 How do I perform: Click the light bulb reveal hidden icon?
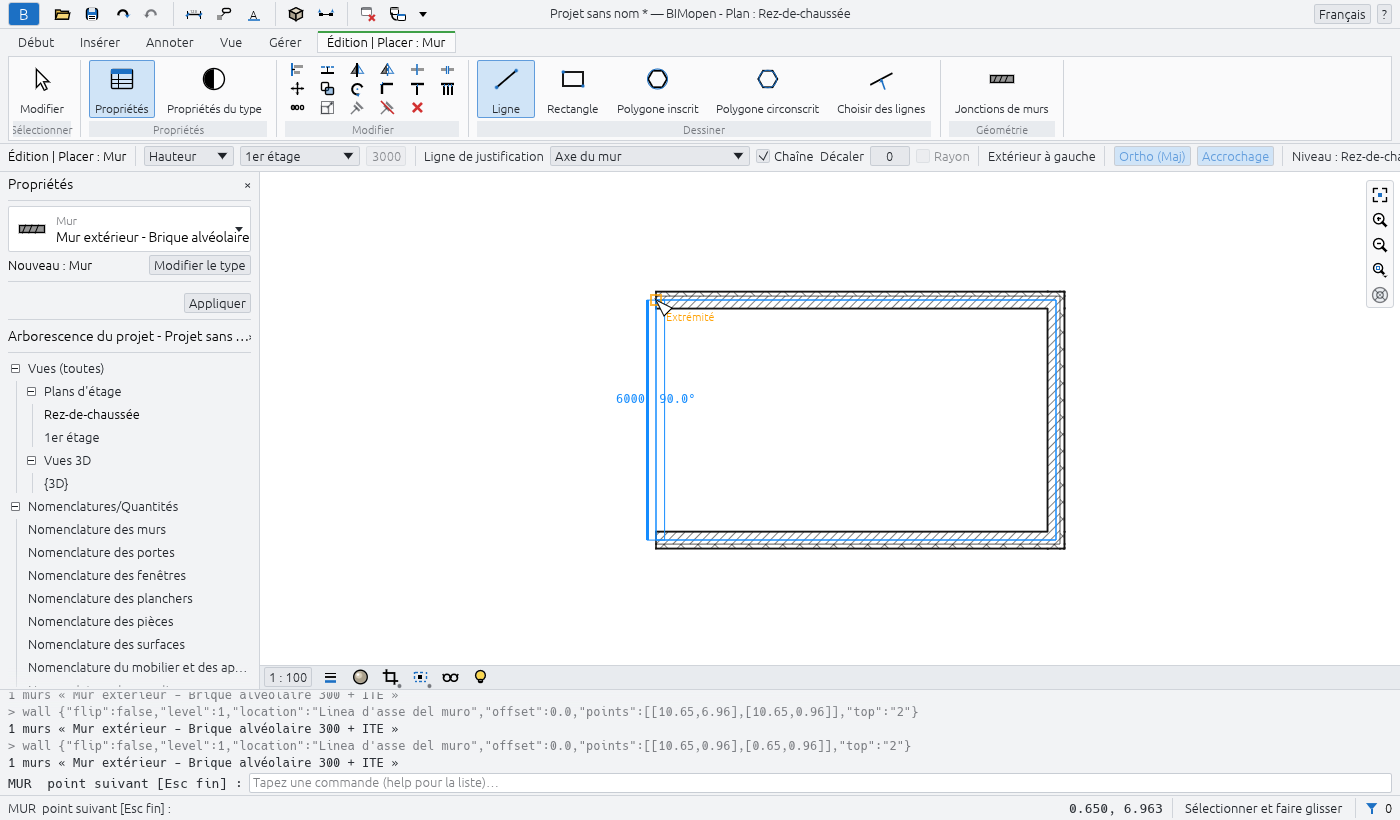tap(480, 677)
